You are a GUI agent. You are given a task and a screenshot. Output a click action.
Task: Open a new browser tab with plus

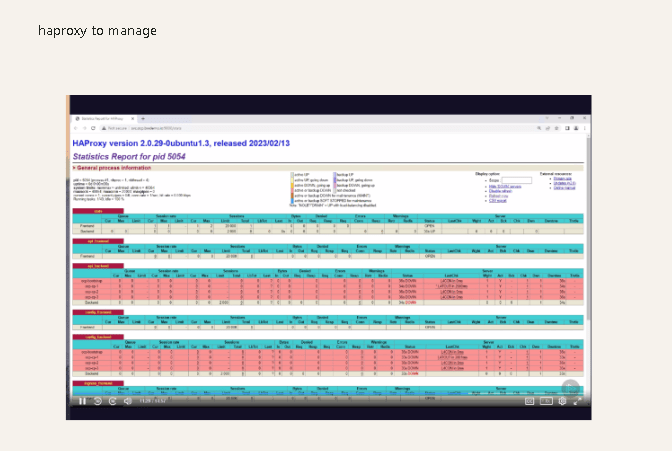click(x=143, y=119)
